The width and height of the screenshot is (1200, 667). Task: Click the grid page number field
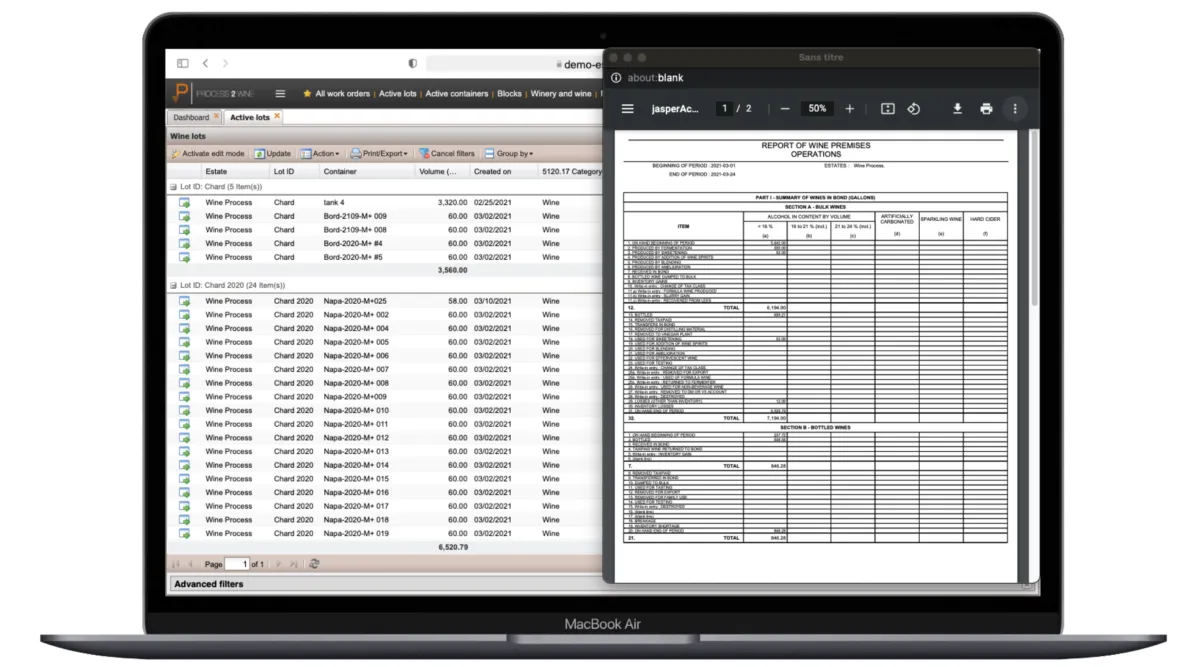point(236,564)
